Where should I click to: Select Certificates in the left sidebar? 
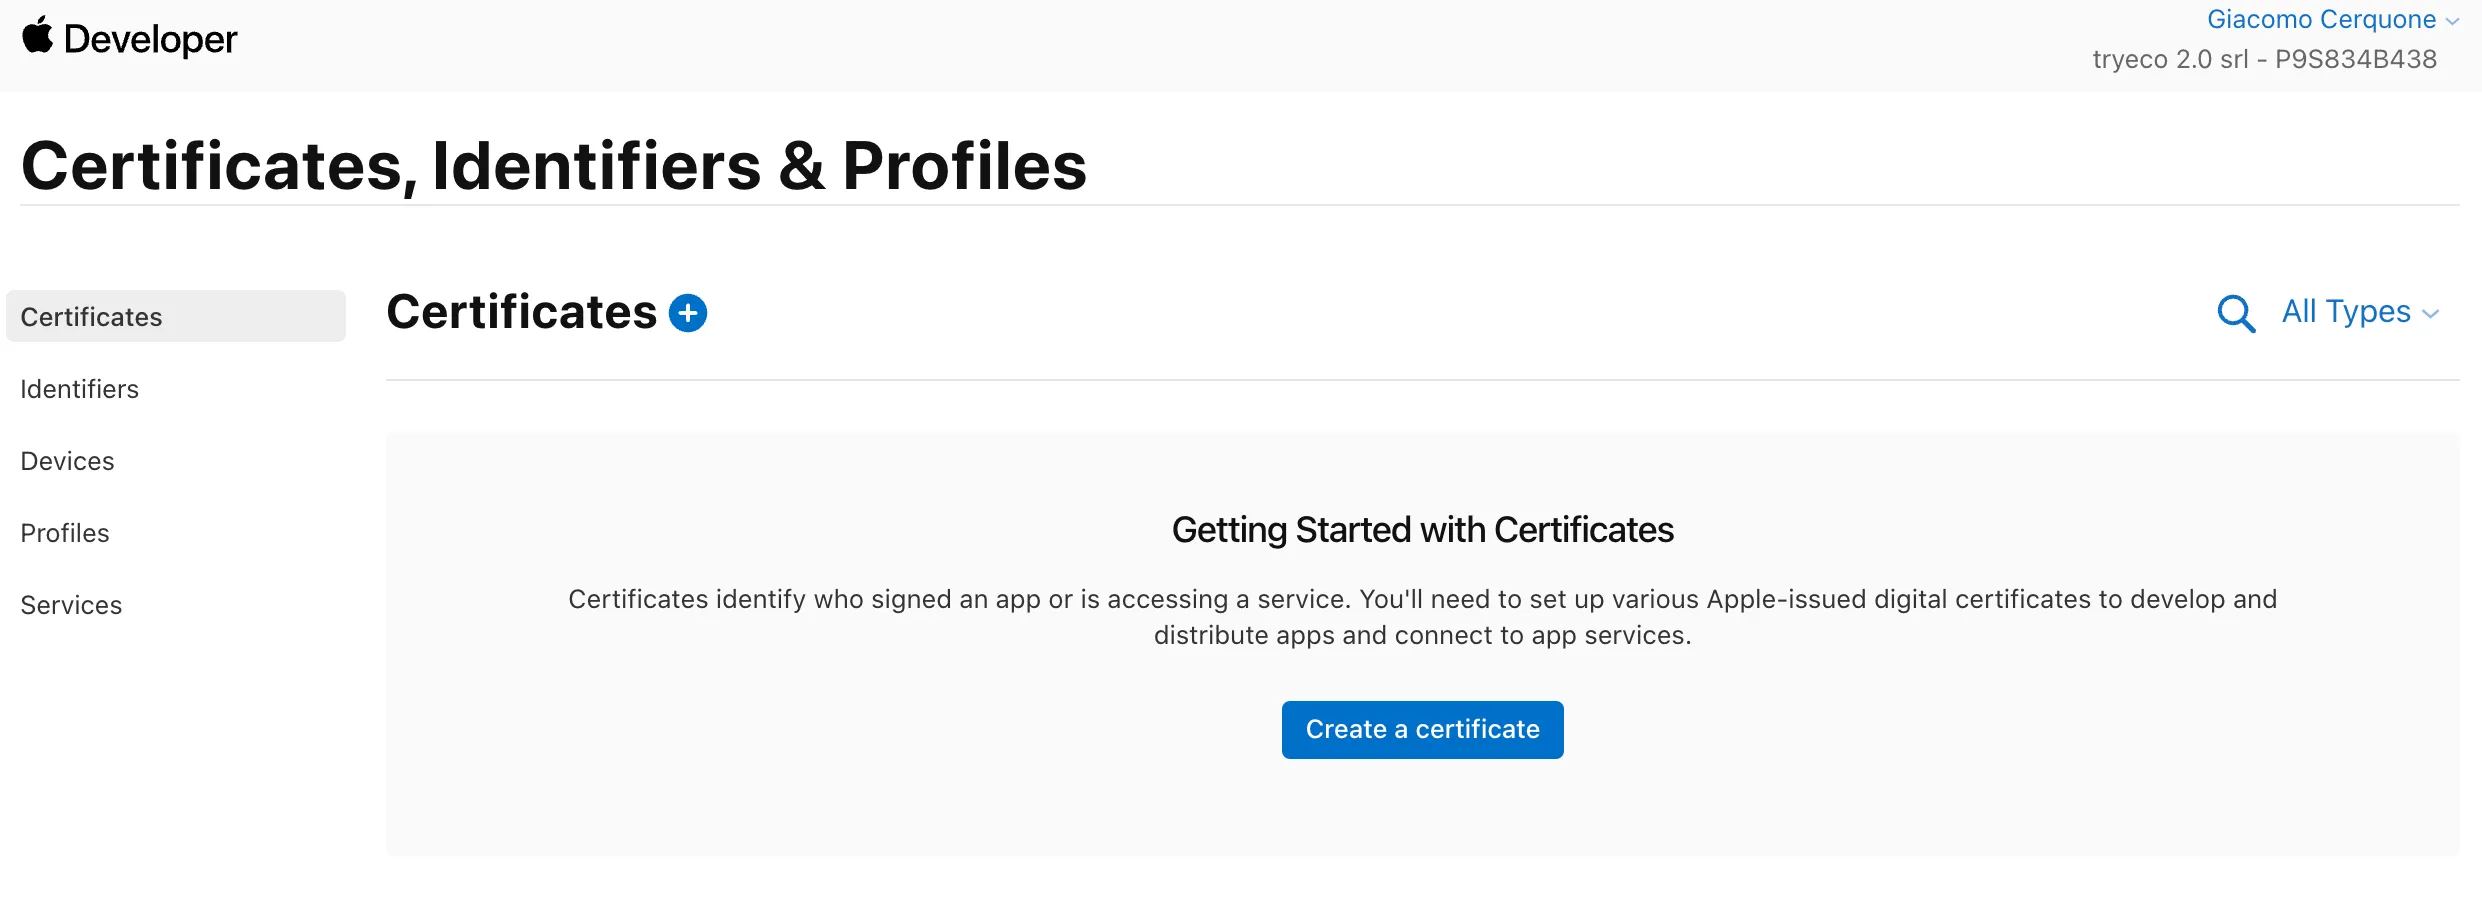point(91,316)
